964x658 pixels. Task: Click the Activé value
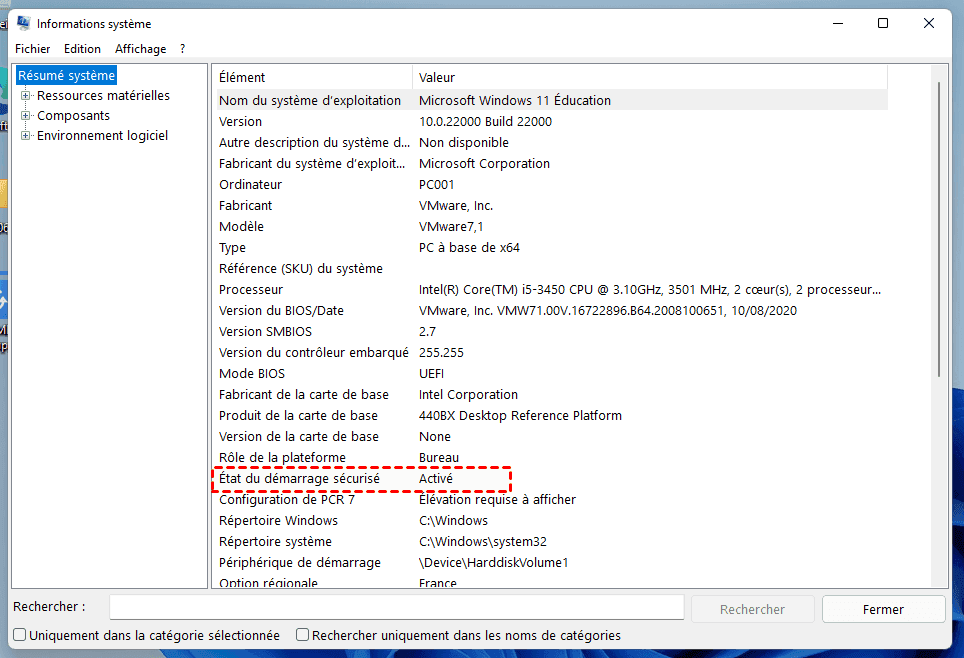pos(435,478)
